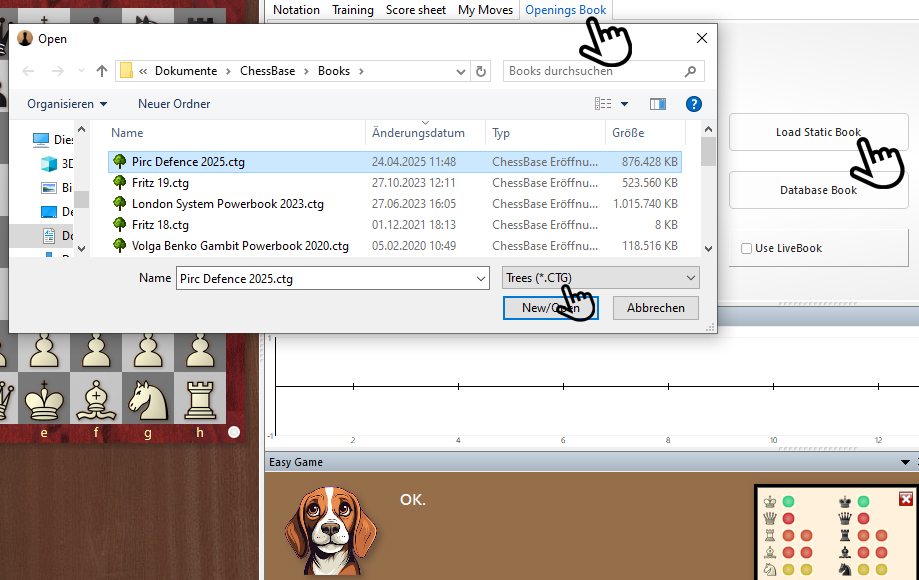The image size is (919, 580).
Task: Go up one folder level with up arrow
Action: pos(102,71)
